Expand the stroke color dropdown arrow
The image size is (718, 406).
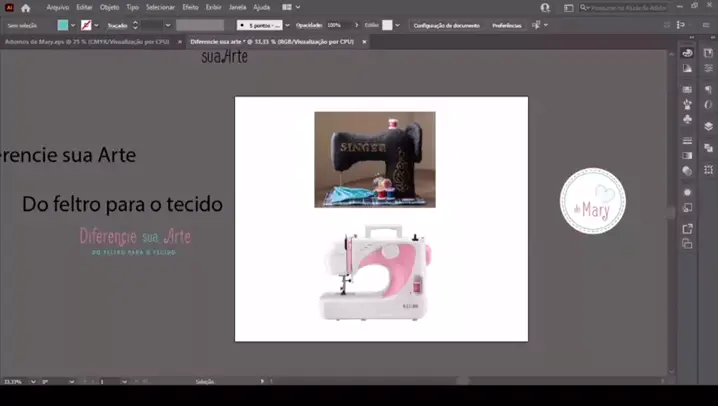96,25
